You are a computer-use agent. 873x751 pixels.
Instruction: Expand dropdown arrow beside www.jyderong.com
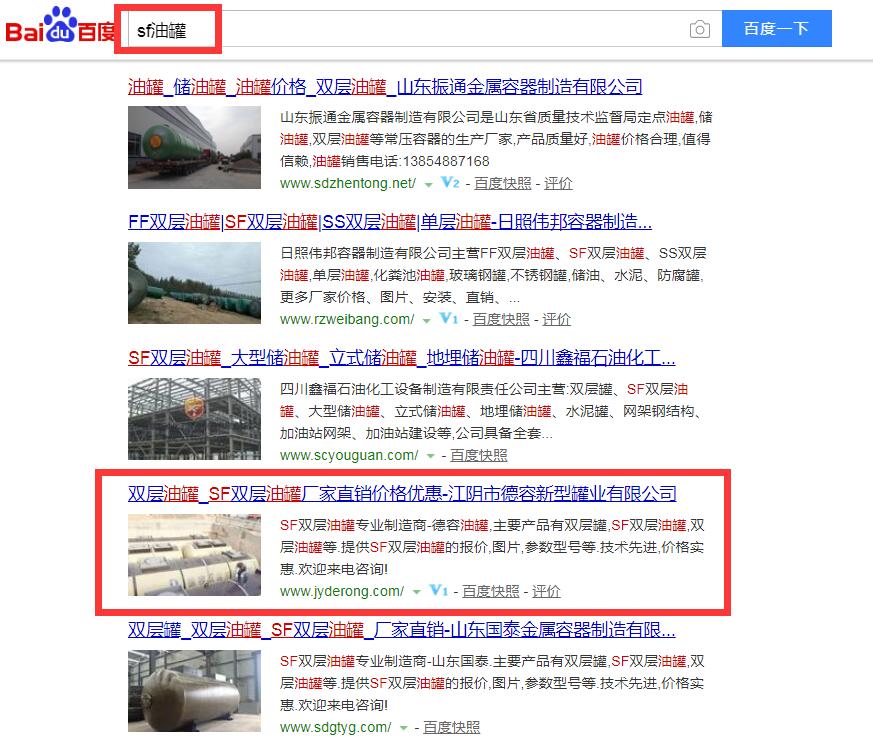416,592
